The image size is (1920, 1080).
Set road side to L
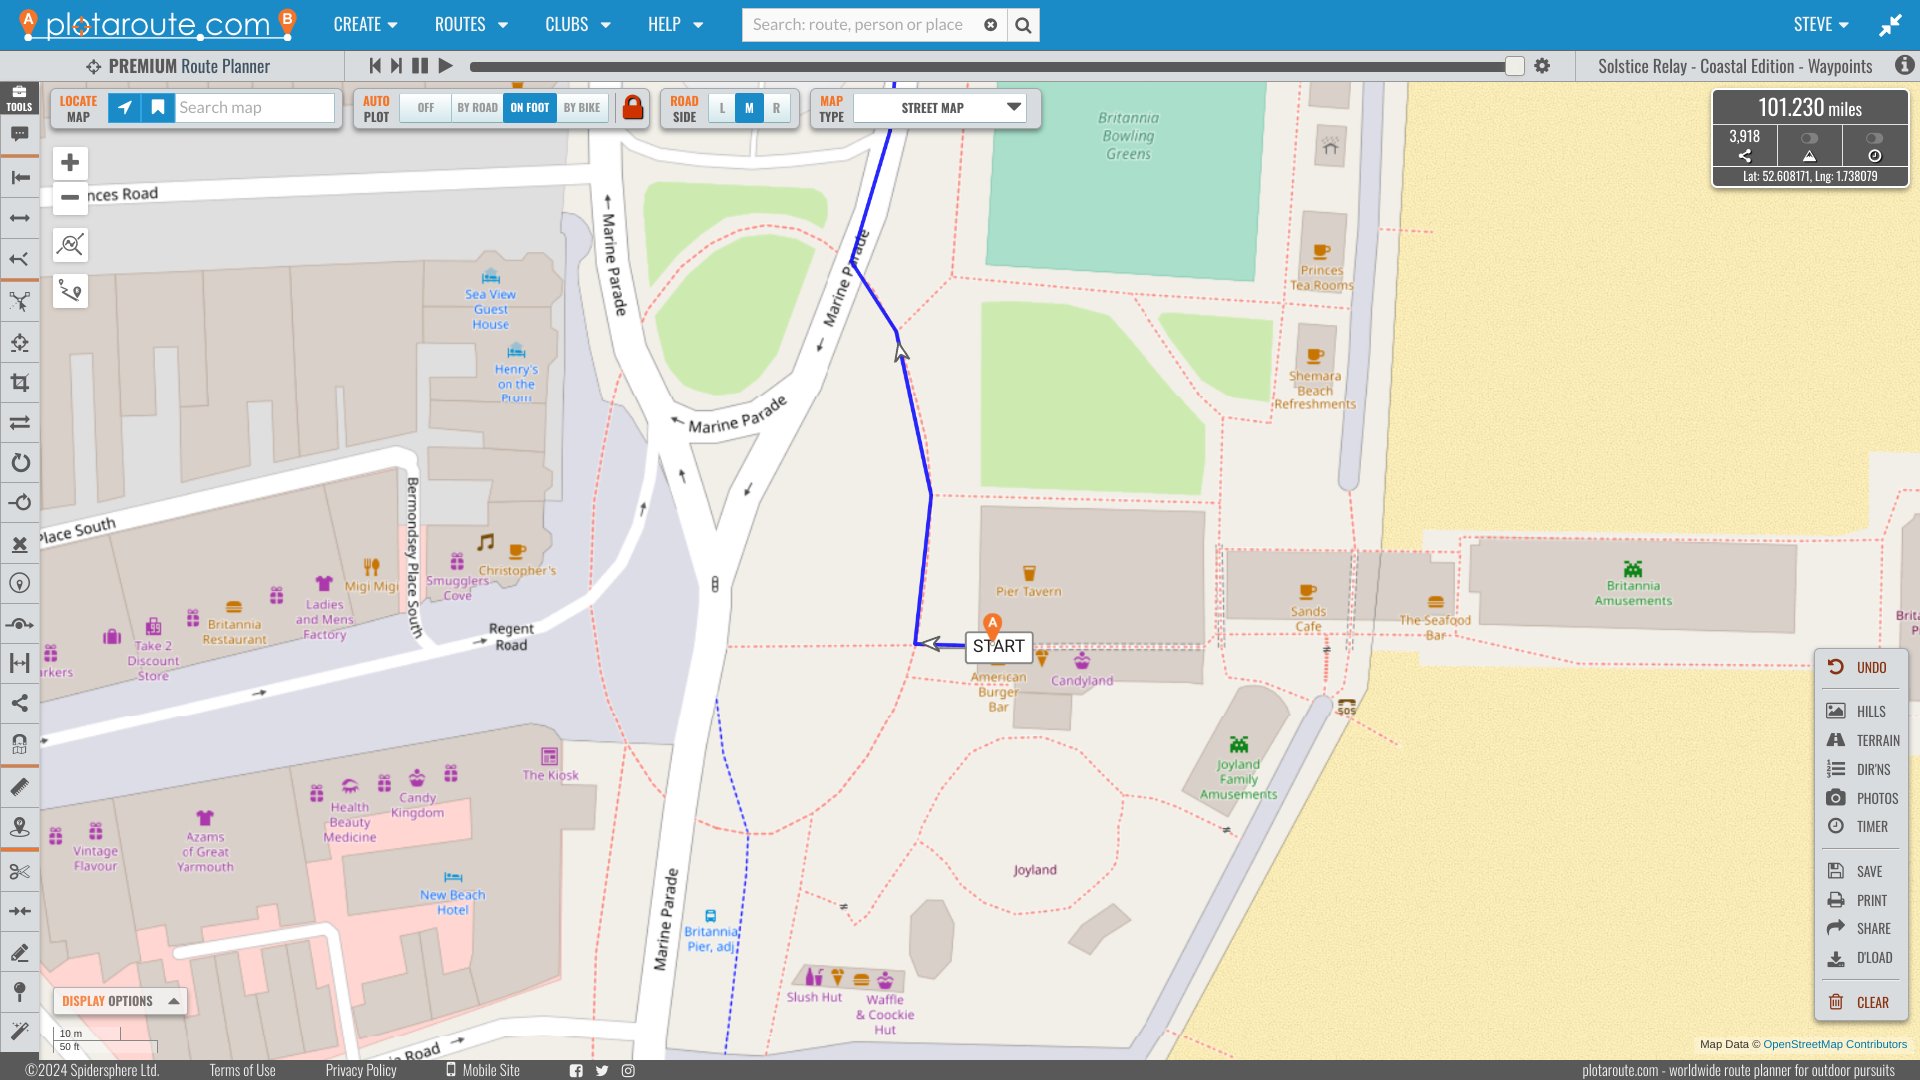722,108
